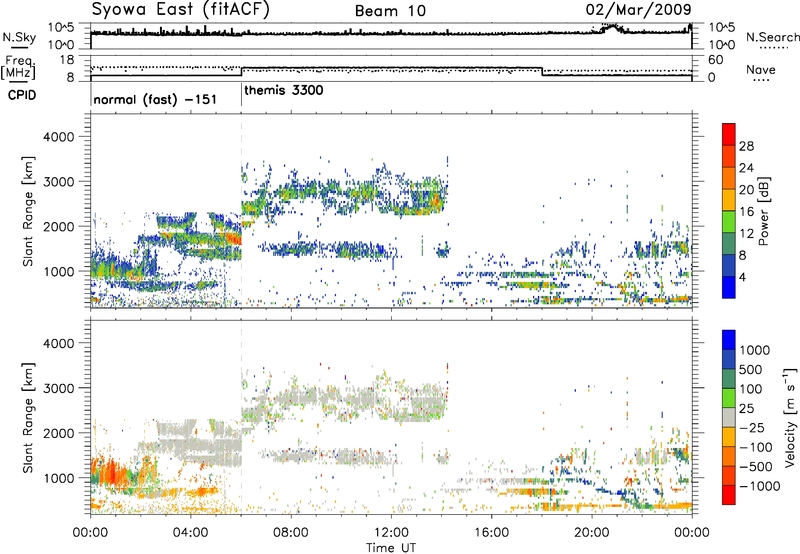The height and width of the screenshot is (554, 800).
Task: Click the 'Syowa East (fitACF)' title text
Action: tap(180, 9)
